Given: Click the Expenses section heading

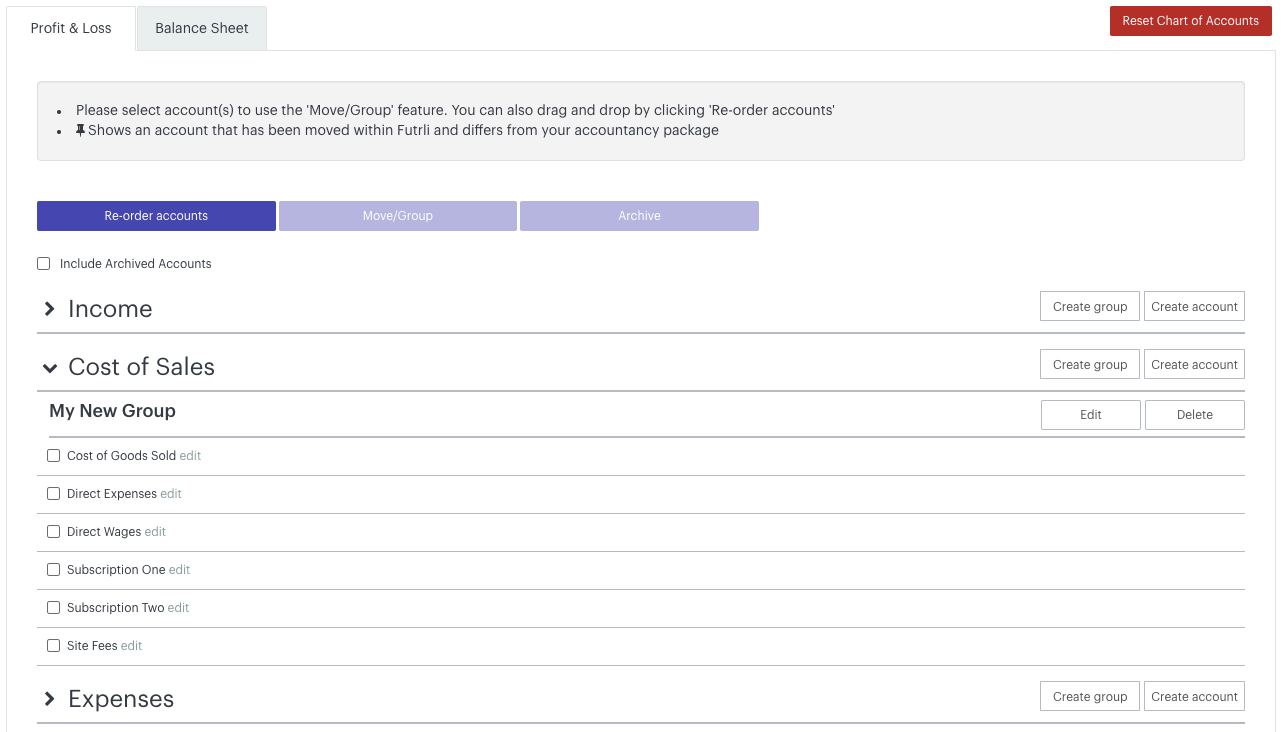Looking at the screenshot, I should [121, 699].
